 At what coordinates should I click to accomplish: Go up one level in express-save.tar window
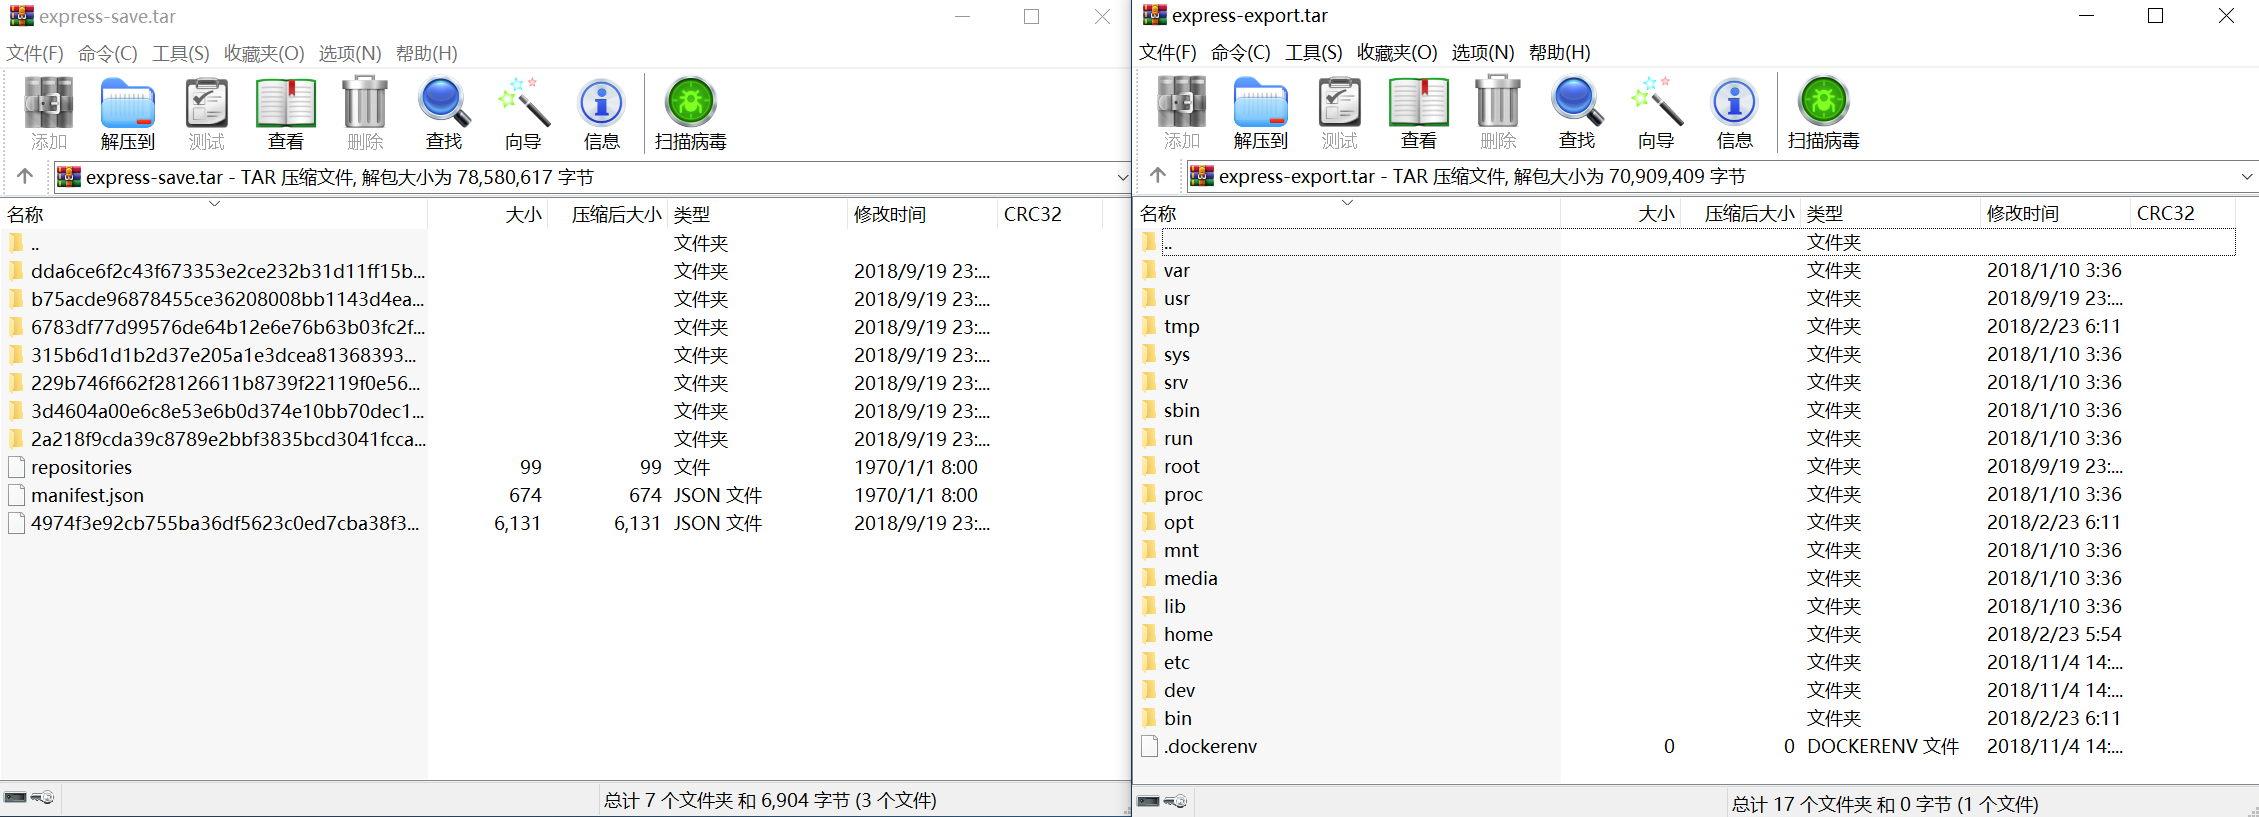tap(25, 177)
